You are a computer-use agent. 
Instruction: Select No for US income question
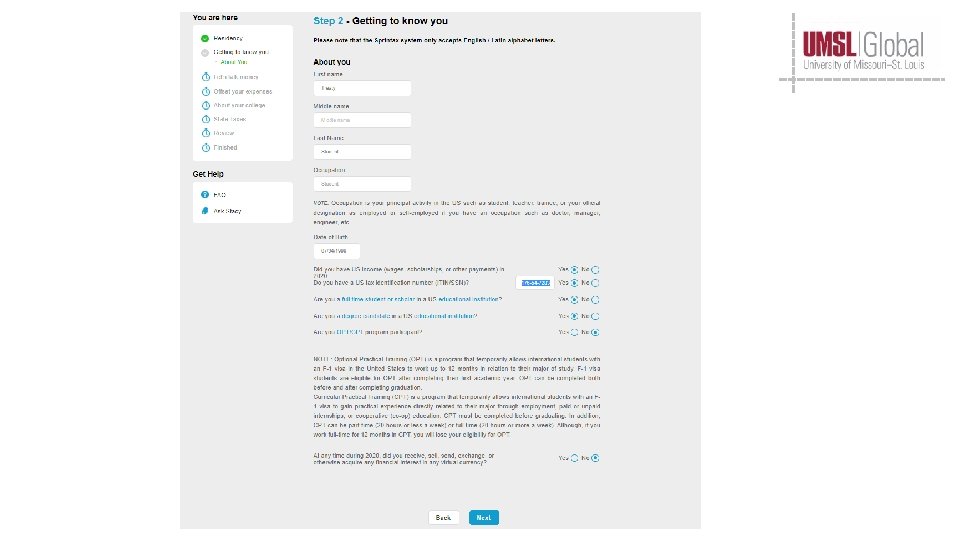coord(595,269)
